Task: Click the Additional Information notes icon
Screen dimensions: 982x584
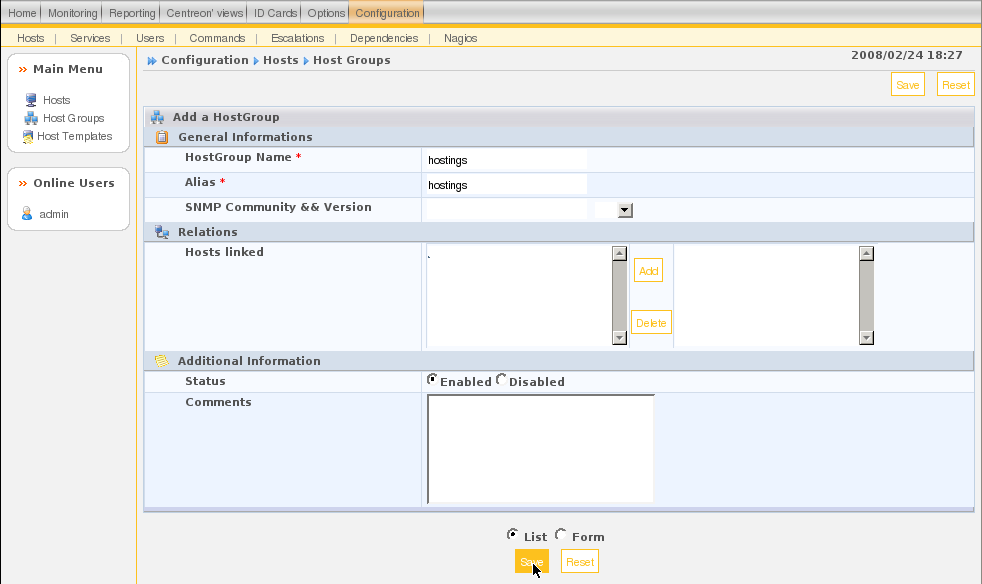Action: point(162,361)
